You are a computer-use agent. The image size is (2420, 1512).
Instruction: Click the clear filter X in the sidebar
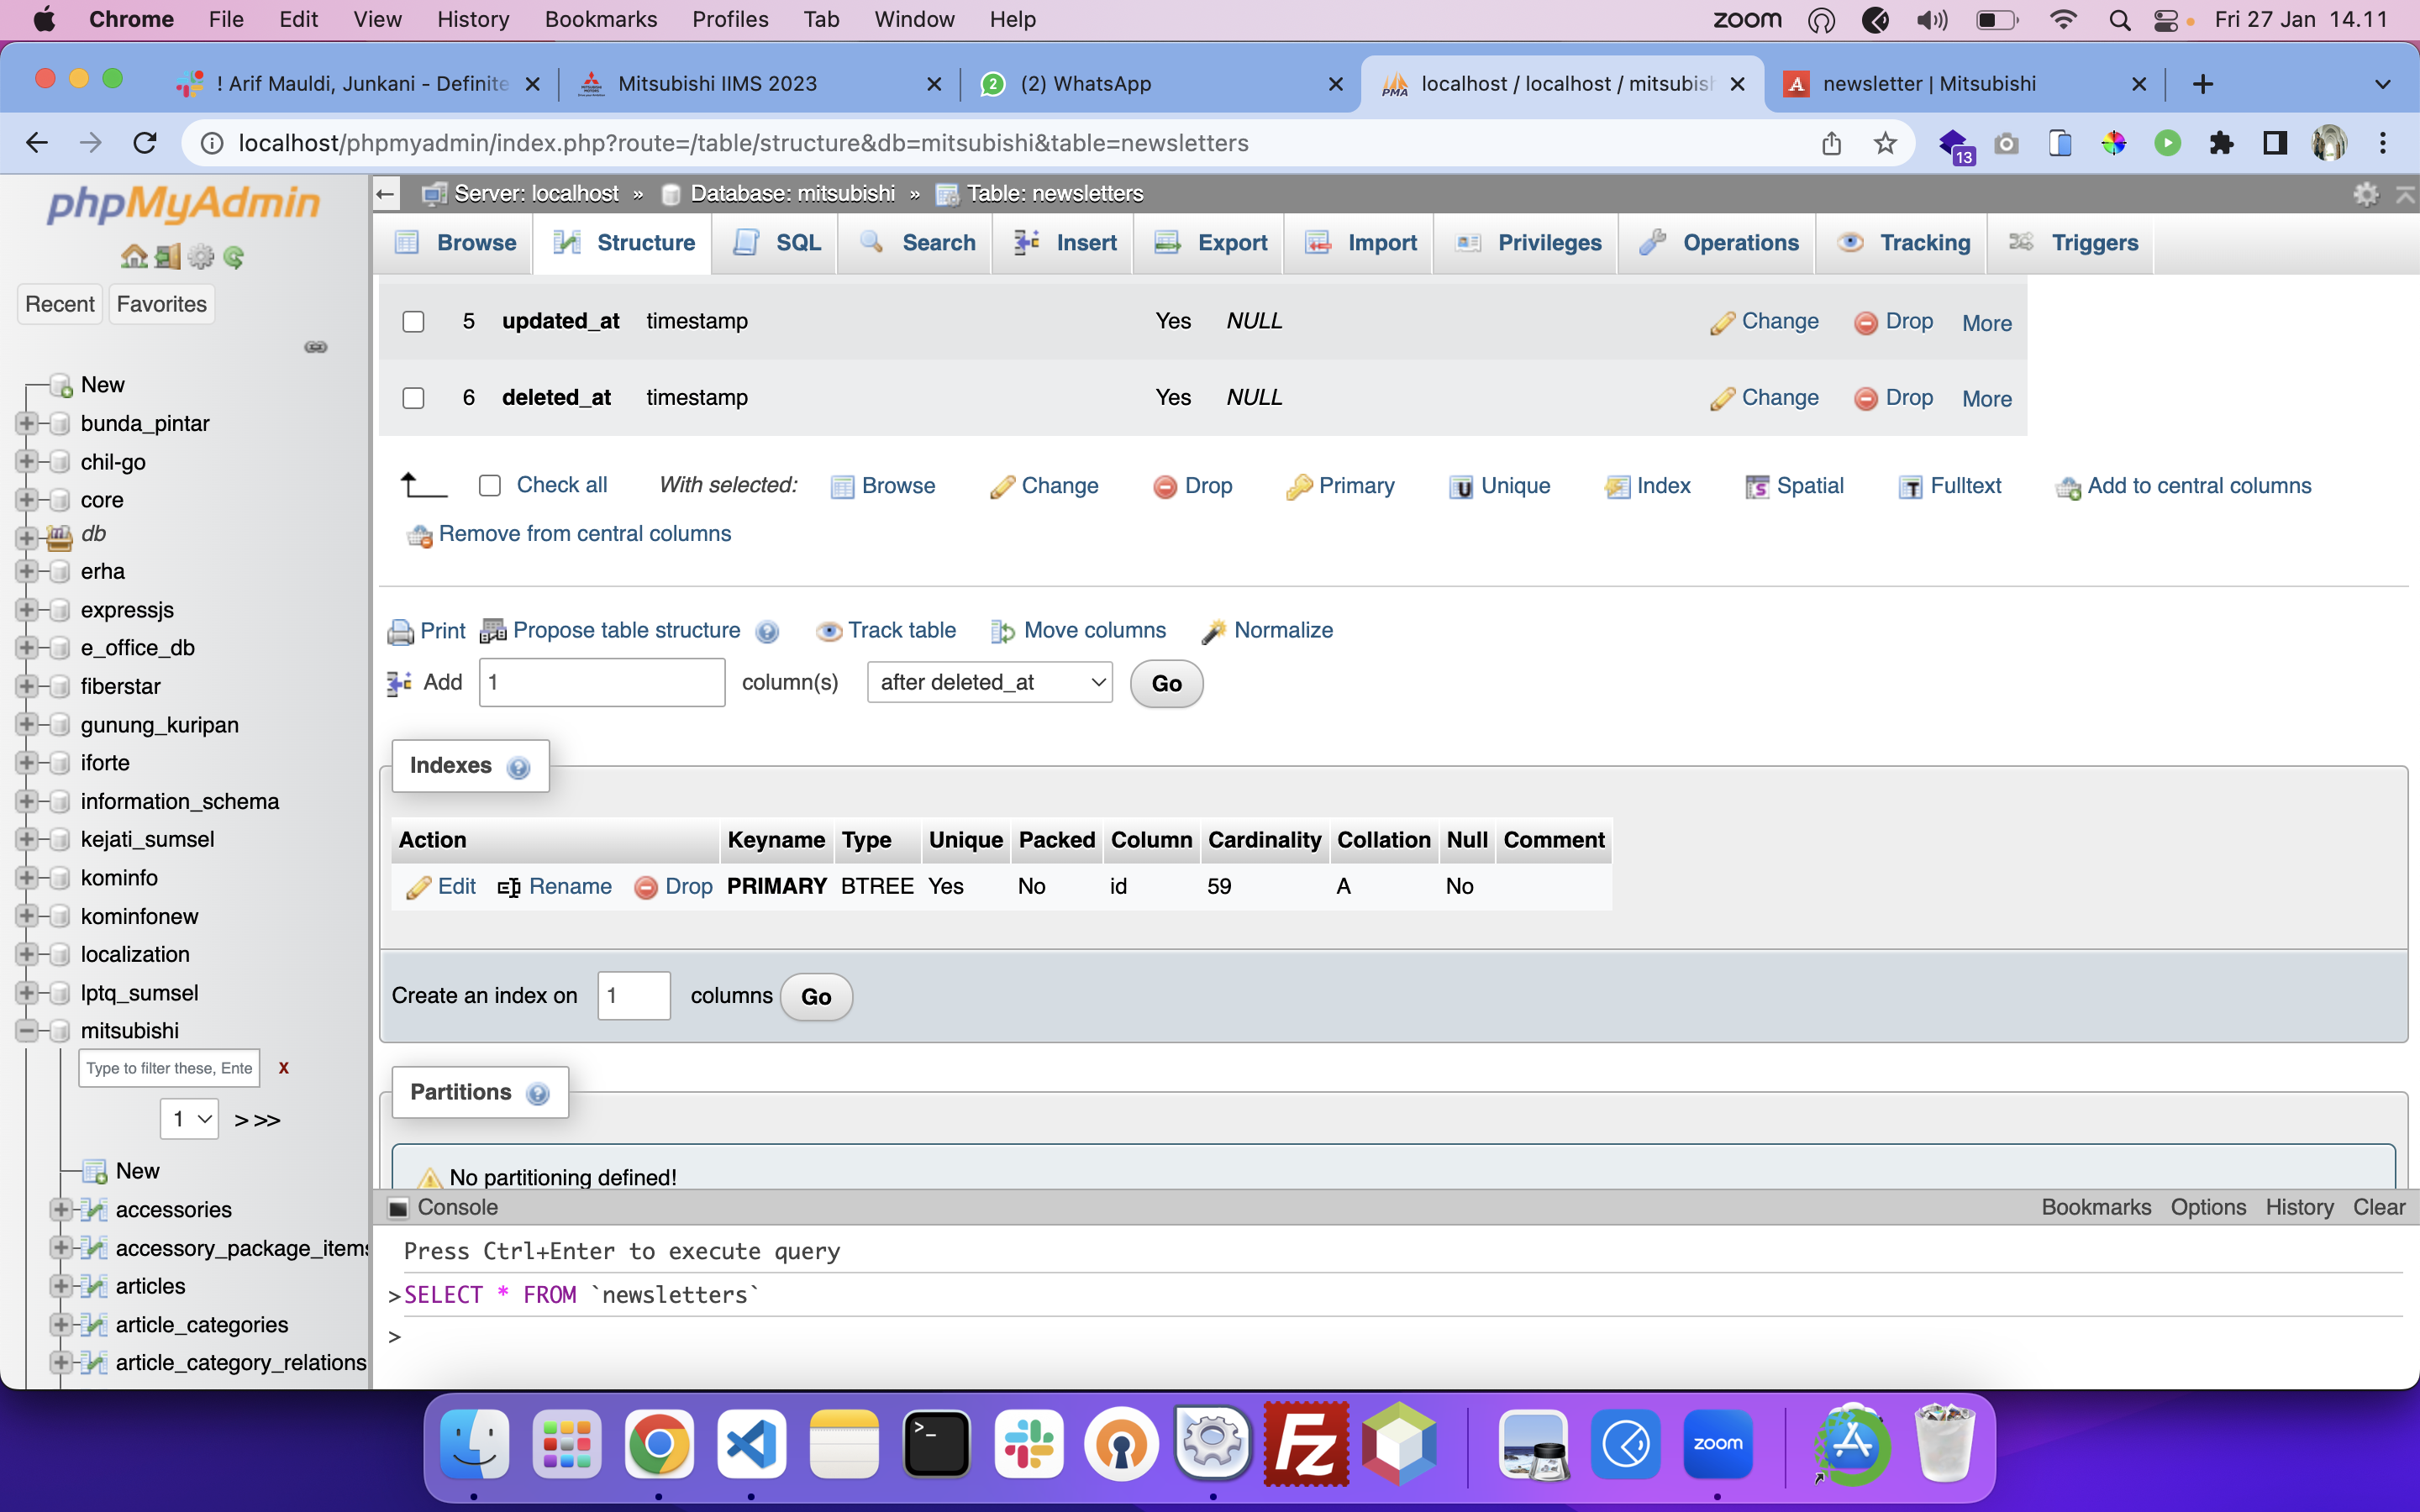pyautogui.click(x=284, y=1068)
